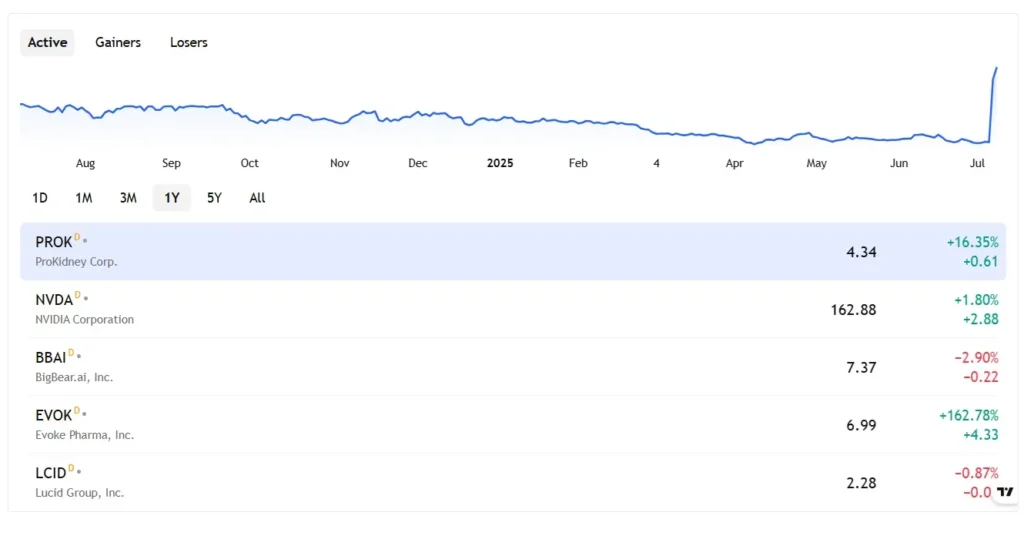Image resolution: width=1024 pixels, height=546 pixels.
Task: Click the D badge beside EVOK ticker
Action: tap(76, 411)
